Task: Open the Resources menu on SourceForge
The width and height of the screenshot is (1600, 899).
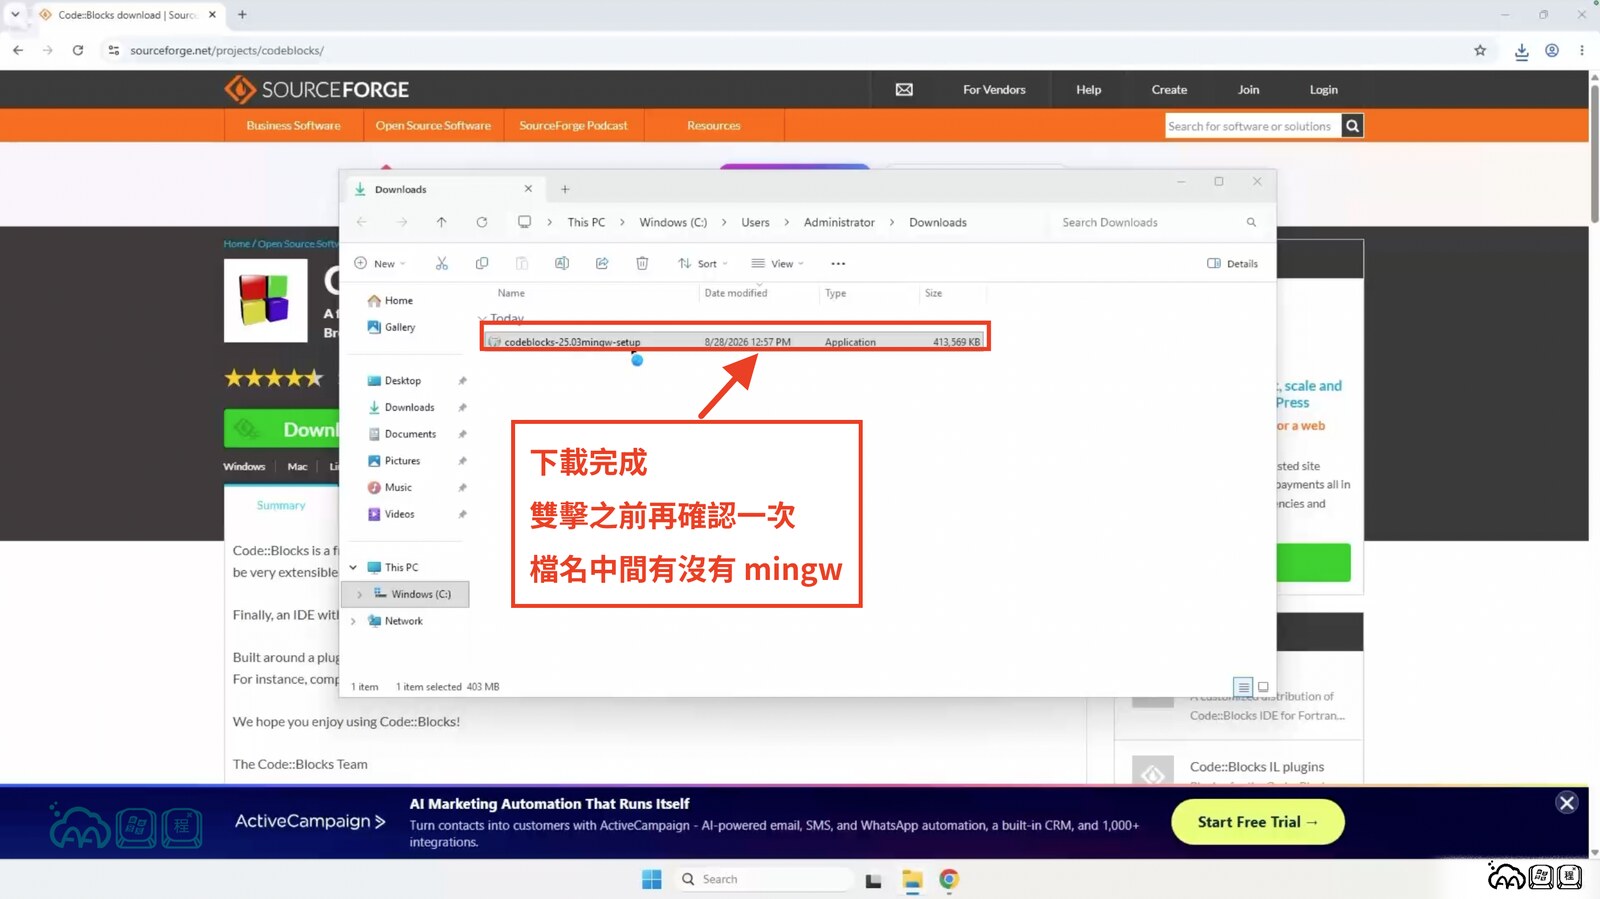Action: pos(714,126)
